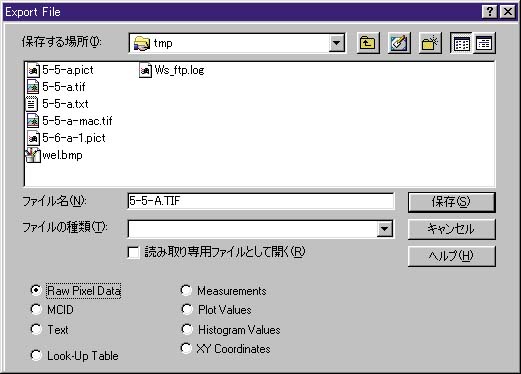
Task: Click the tmp save location combo box
Action: (x=237, y=43)
